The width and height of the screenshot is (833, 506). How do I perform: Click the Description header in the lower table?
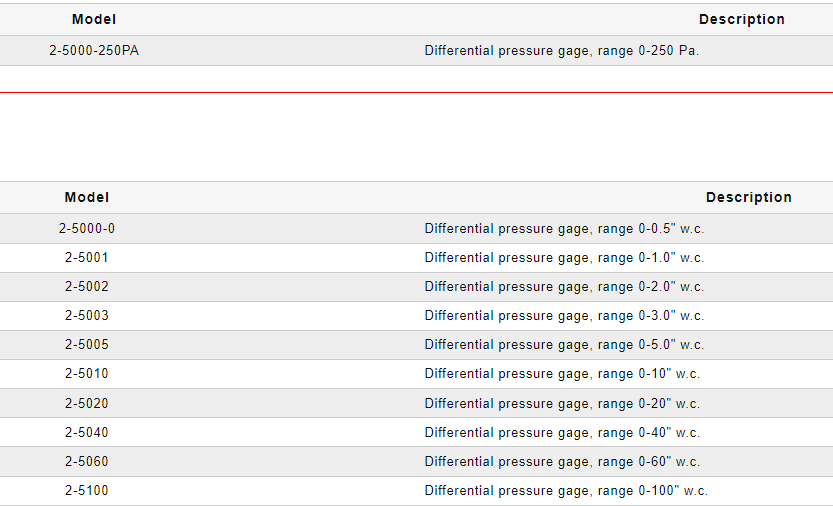pyautogui.click(x=748, y=197)
